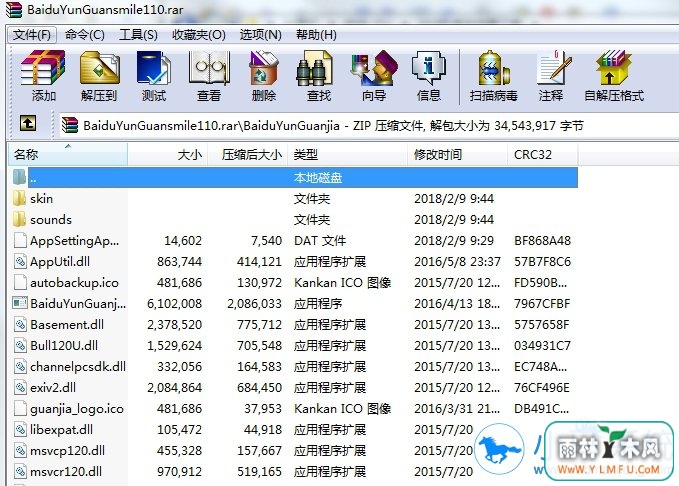Click the 注释 (Comment) toolbar icon

pos(553,68)
